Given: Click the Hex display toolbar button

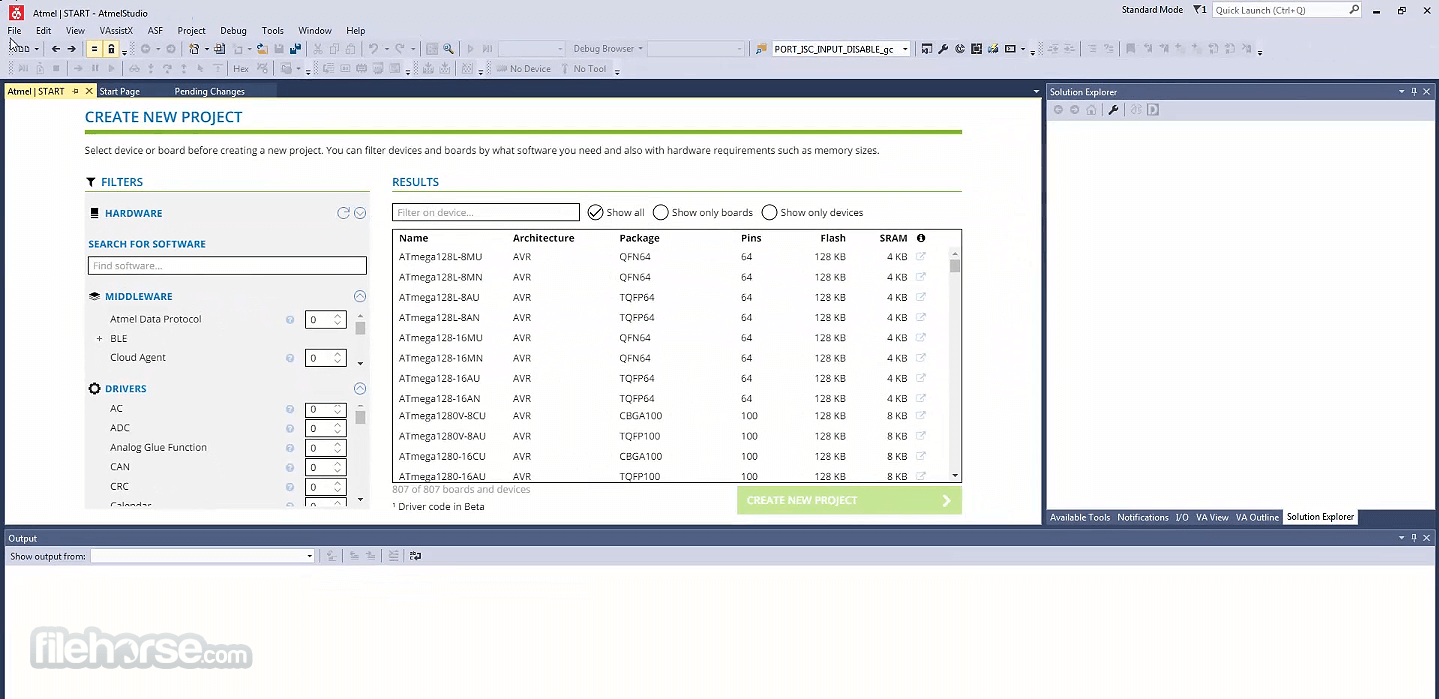Looking at the screenshot, I should [x=241, y=69].
